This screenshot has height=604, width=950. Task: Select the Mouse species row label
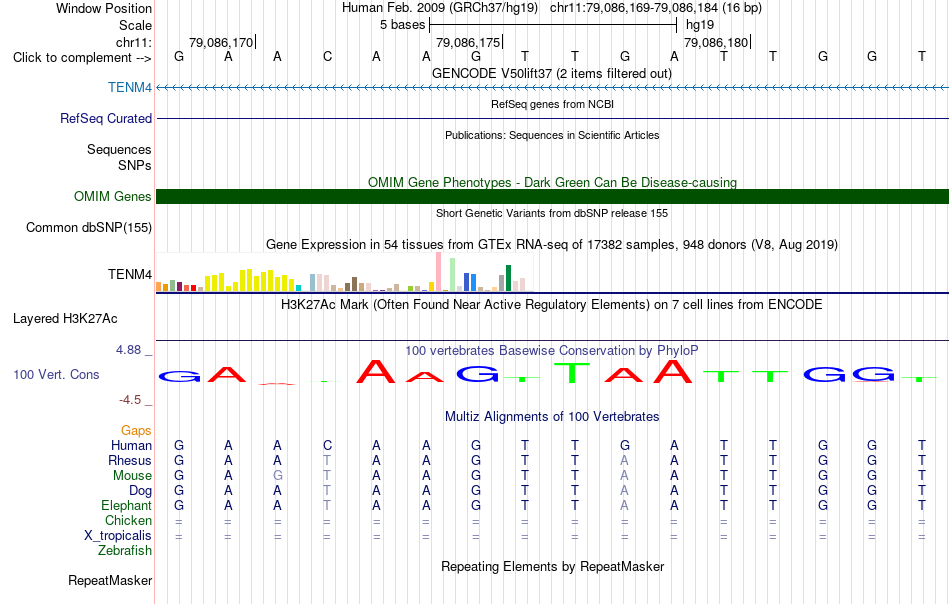(132, 476)
